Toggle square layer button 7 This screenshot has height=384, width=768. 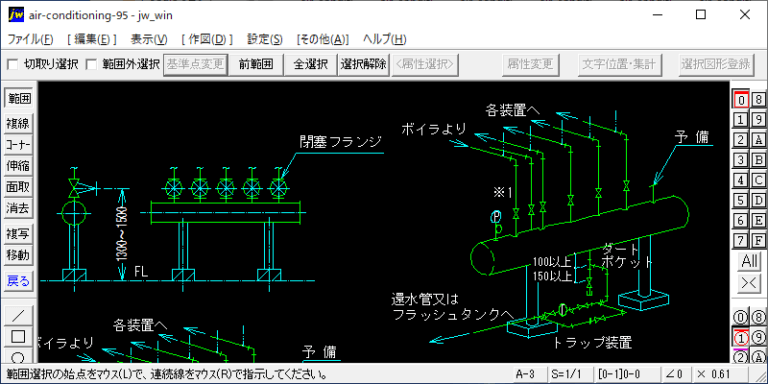point(741,240)
